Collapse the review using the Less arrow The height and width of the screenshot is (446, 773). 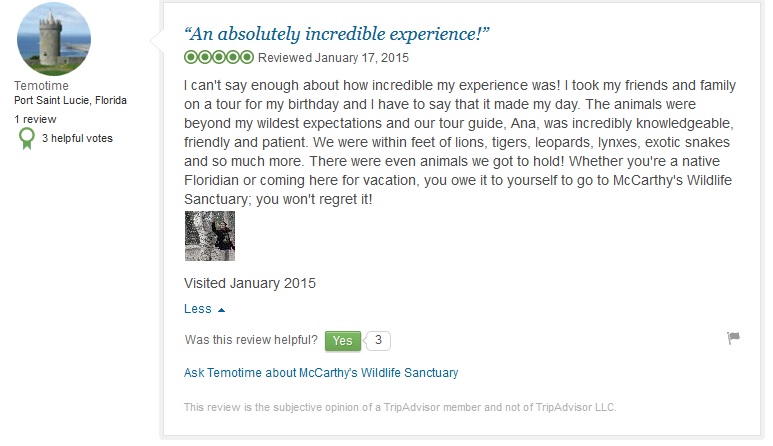click(221, 310)
